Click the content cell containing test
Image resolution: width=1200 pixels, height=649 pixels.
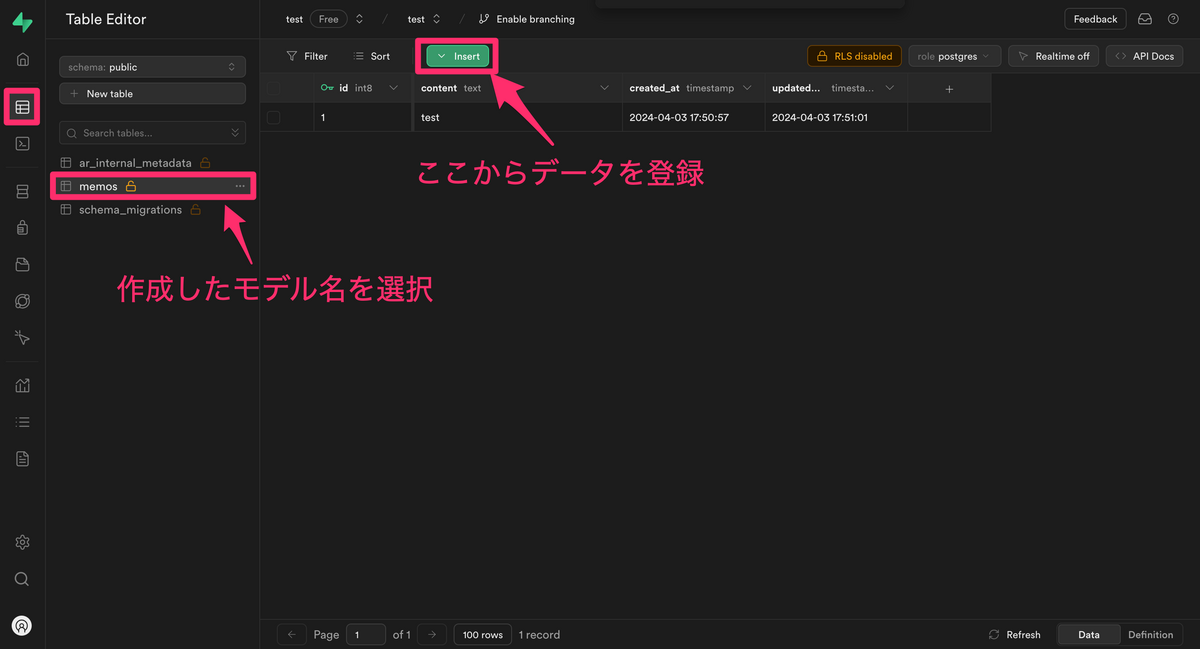pyautogui.click(x=518, y=117)
